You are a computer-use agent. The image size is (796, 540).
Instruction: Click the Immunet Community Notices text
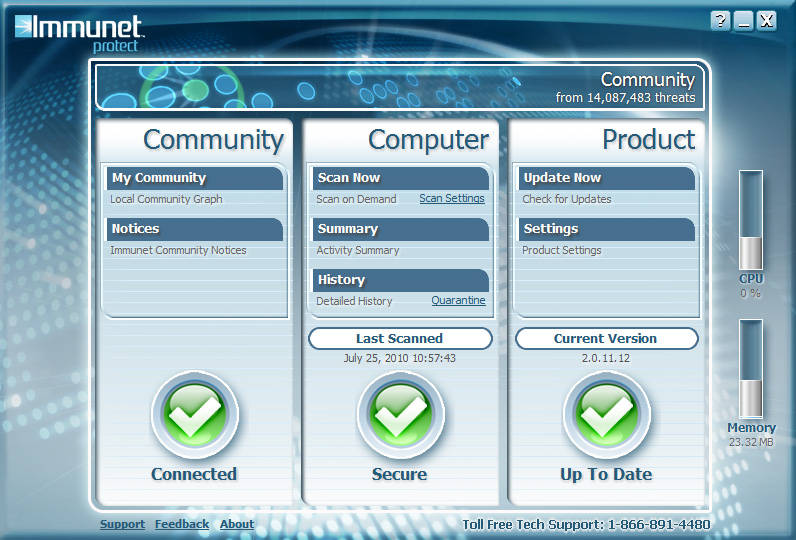pyautogui.click(x=178, y=250)
